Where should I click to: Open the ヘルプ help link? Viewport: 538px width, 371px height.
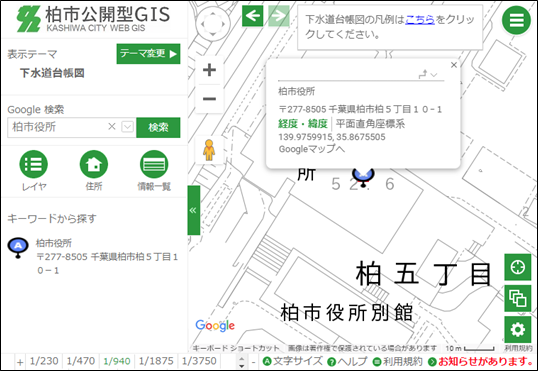pos(347,361)
